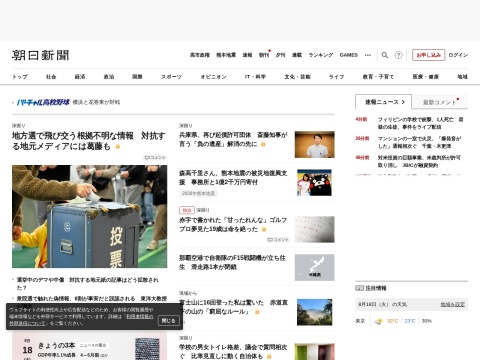The image size is (480, 360).
Task: Open 朝刊 top header link
Action: pyautogui.click(x=264, y=55)
